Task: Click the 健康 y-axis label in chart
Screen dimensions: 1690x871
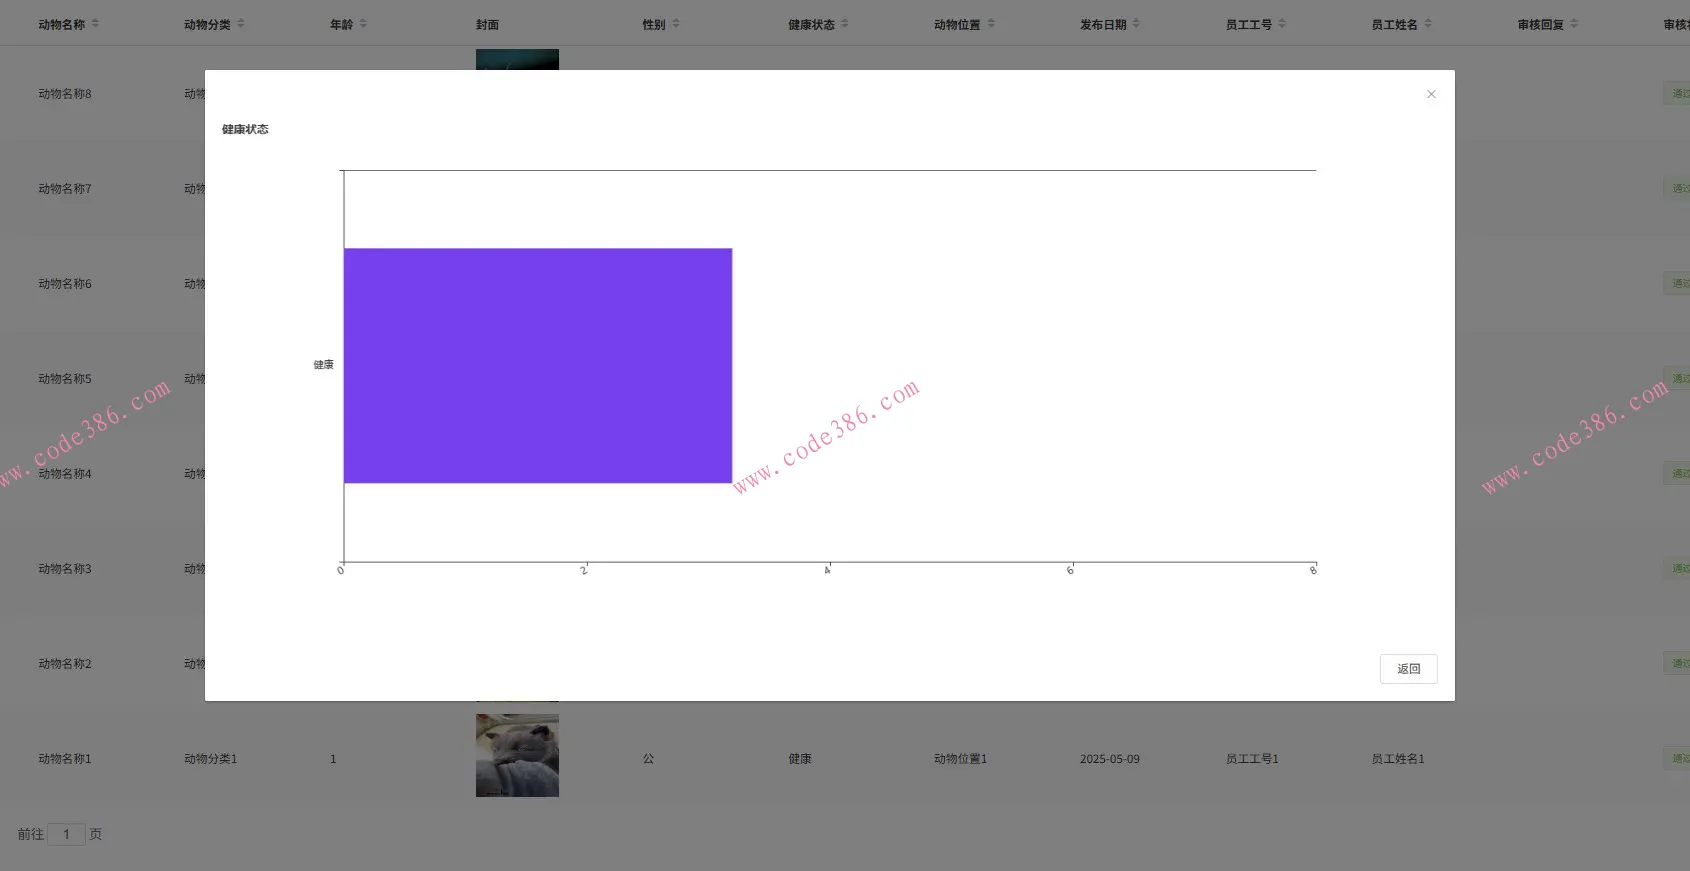Action: (323, 365)
